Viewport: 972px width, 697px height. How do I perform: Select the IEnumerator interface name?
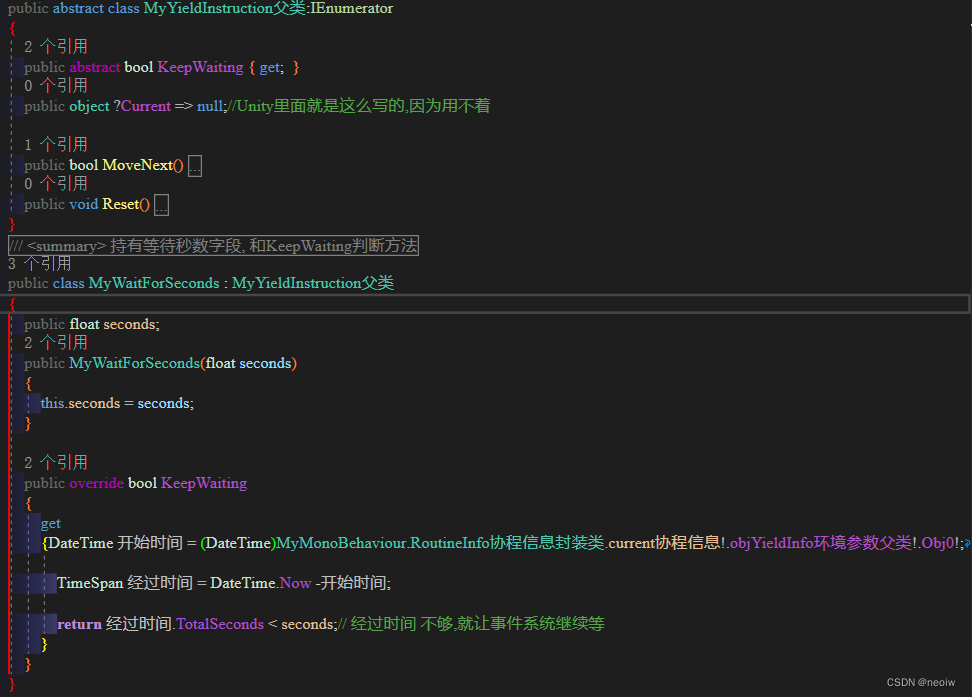[356, 8]
